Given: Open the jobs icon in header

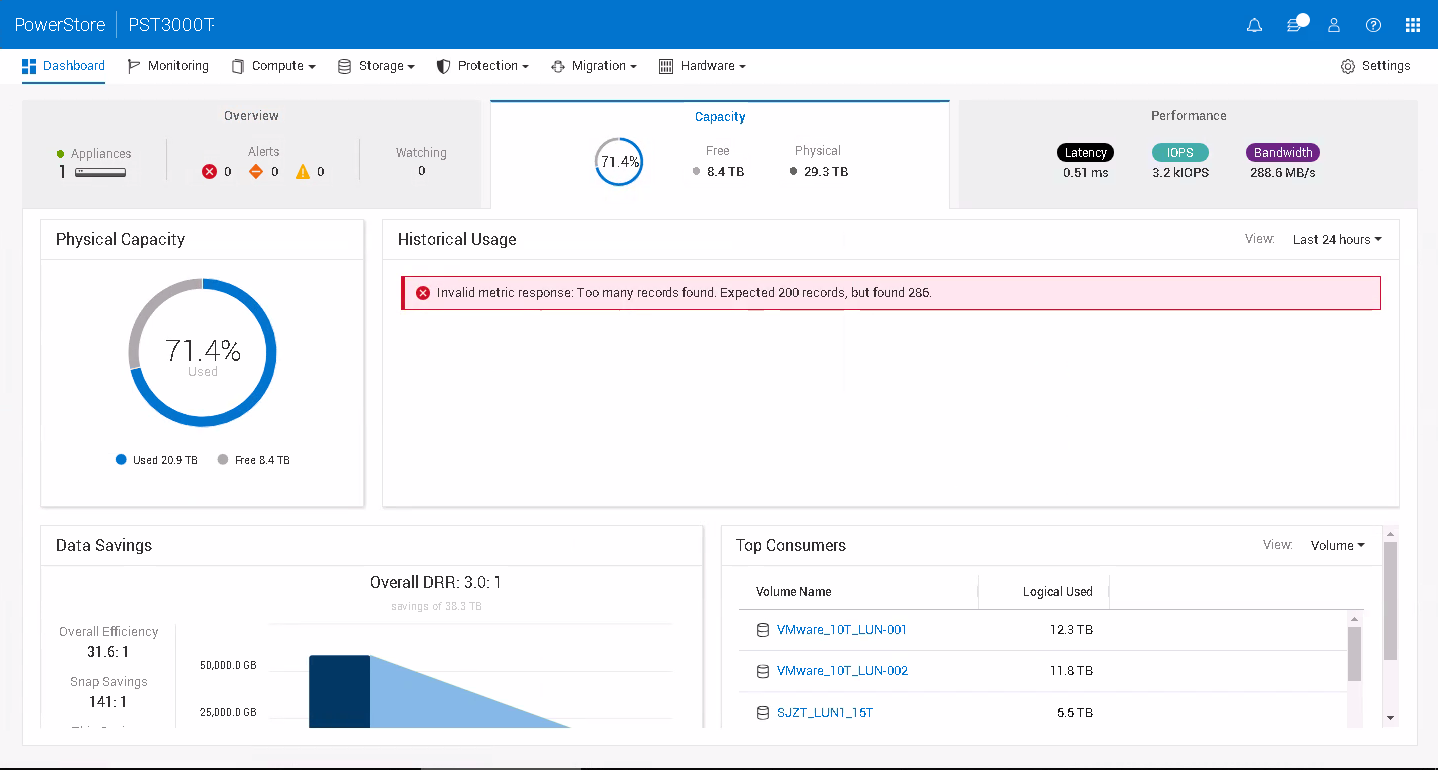Looking at the screenshot, I should point(1296,25).
